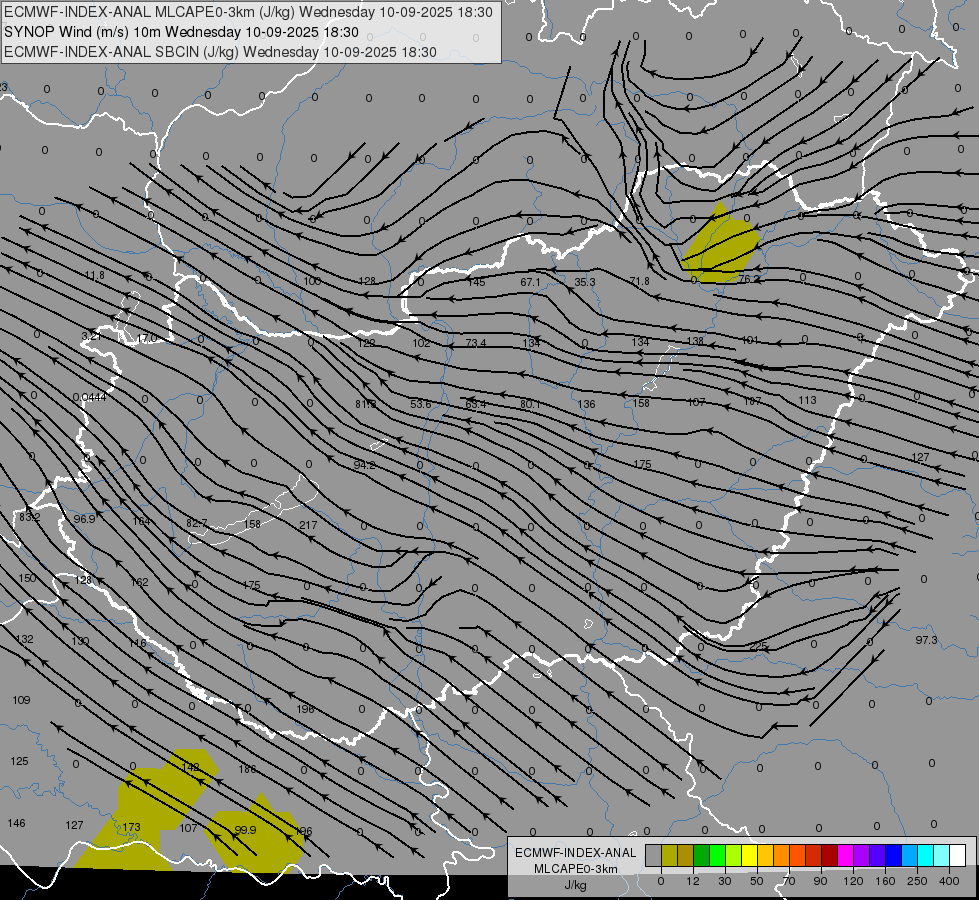This screenshot has height=900, width=979.
Task: Select the cyan swatch in the legend
Action: point(926,855)
